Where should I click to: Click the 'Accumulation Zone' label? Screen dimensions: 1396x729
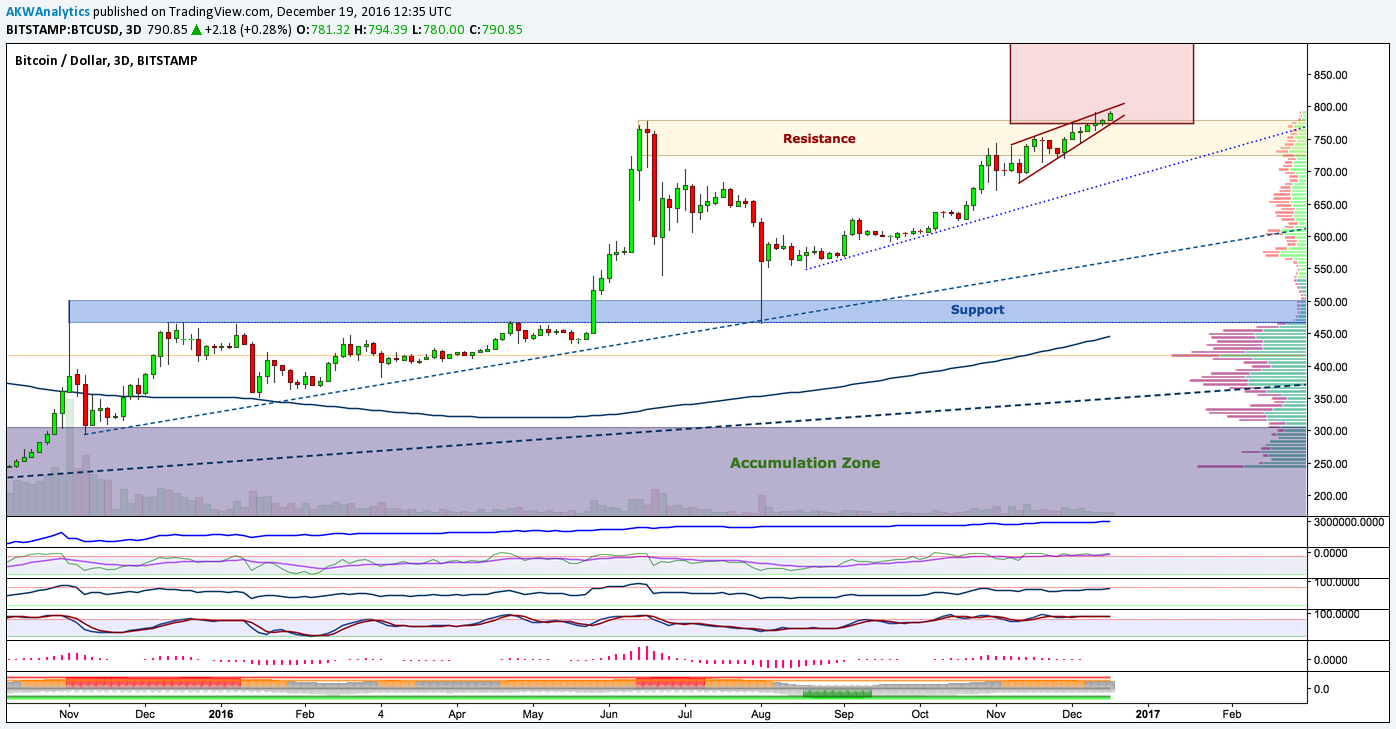click(x=805, y=463)
